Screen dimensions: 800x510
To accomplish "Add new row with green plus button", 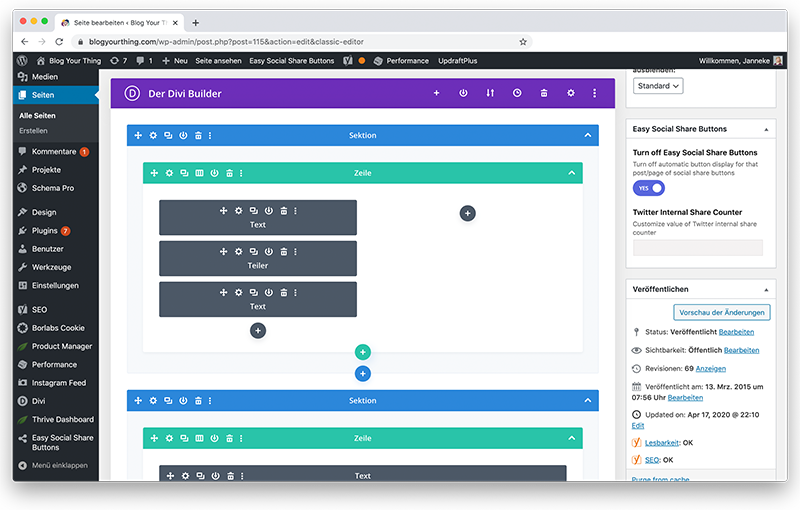I will [363, 352].
